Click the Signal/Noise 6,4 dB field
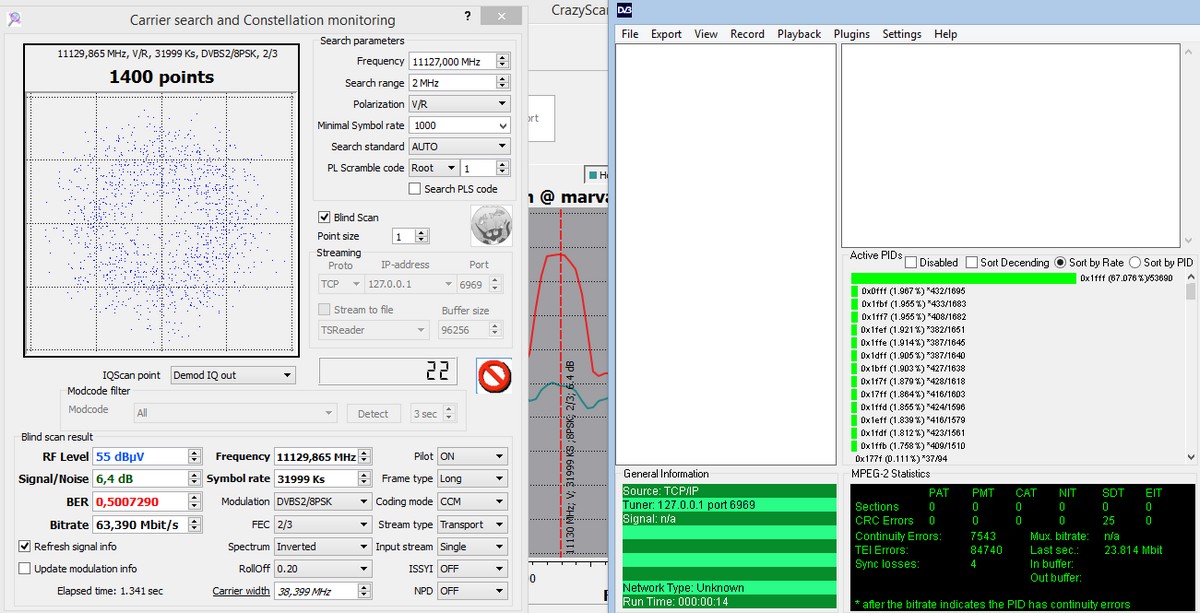Viewport: 1200px width, 613px height. point(140,478)
